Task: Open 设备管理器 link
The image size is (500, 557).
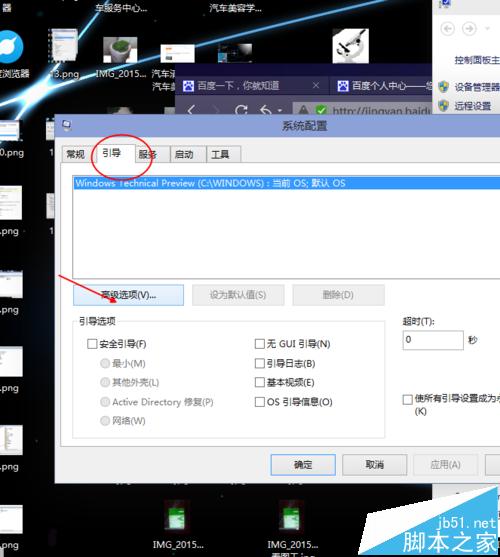Action: [x=477, y=87]
